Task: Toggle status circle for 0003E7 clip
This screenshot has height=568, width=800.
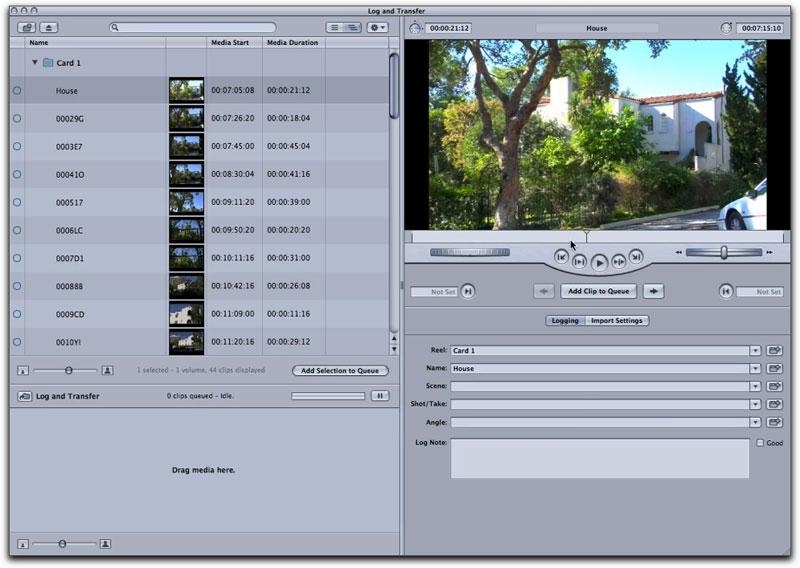Action: [x=17, y=146]
